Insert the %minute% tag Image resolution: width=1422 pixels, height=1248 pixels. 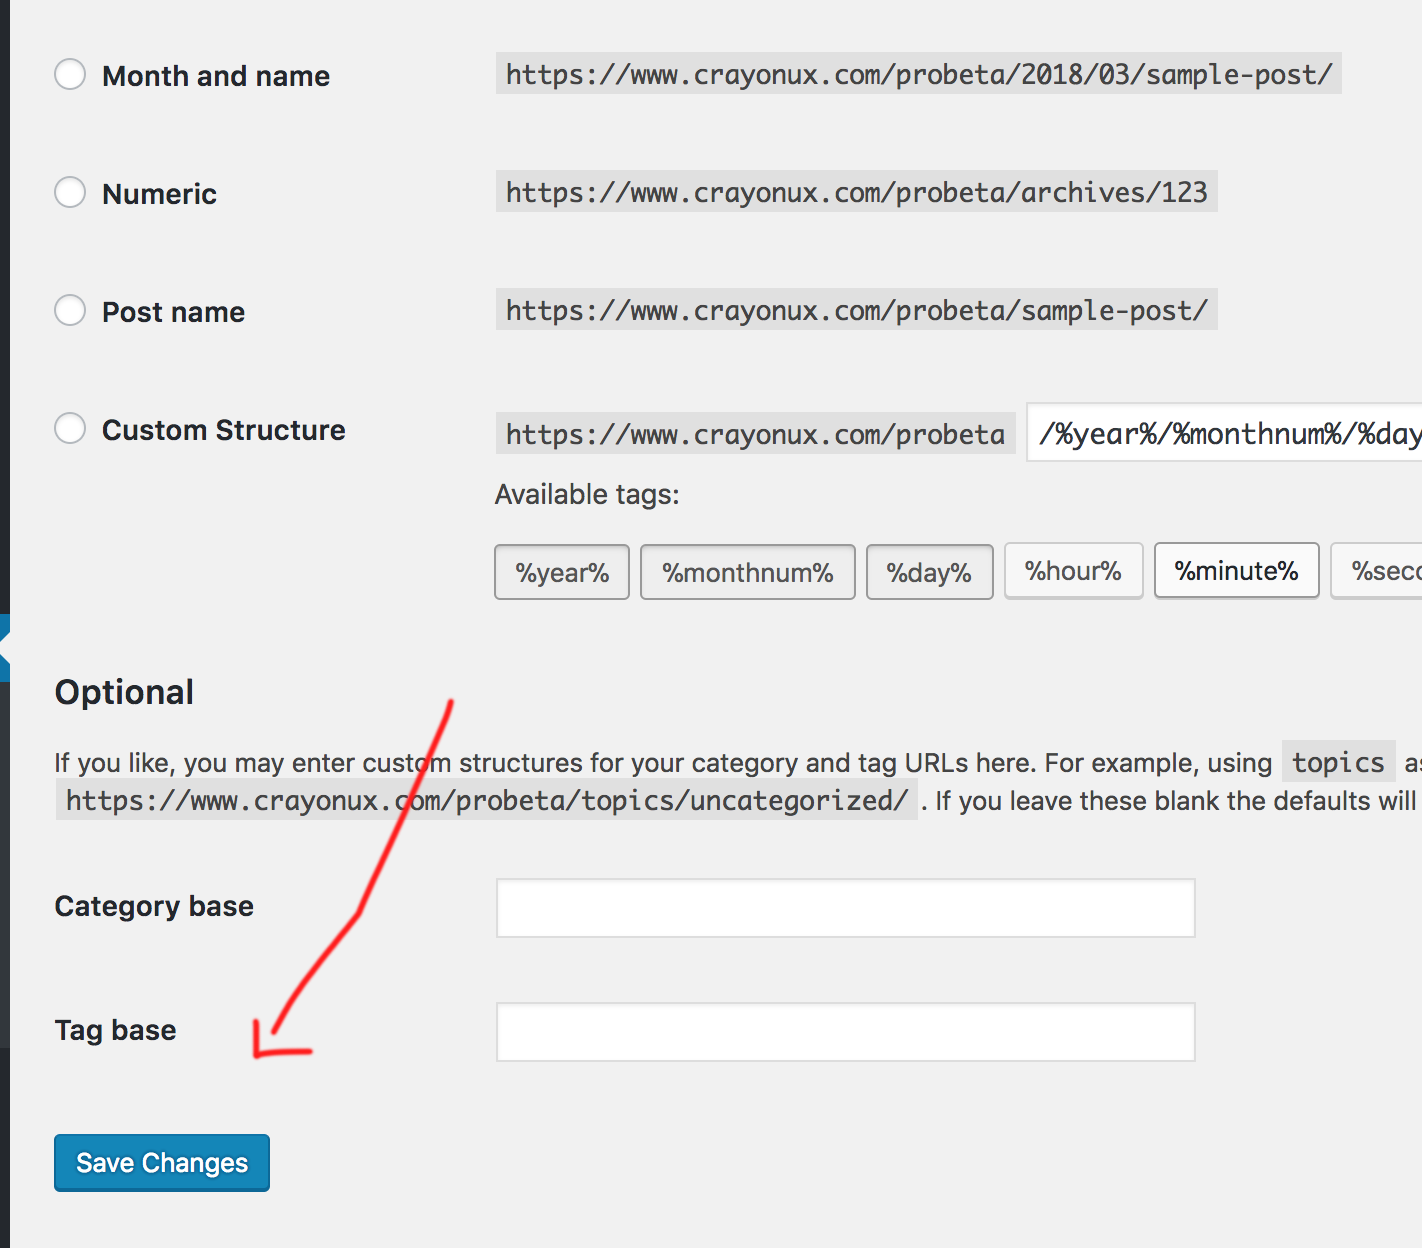click(x=1237, y=571)
